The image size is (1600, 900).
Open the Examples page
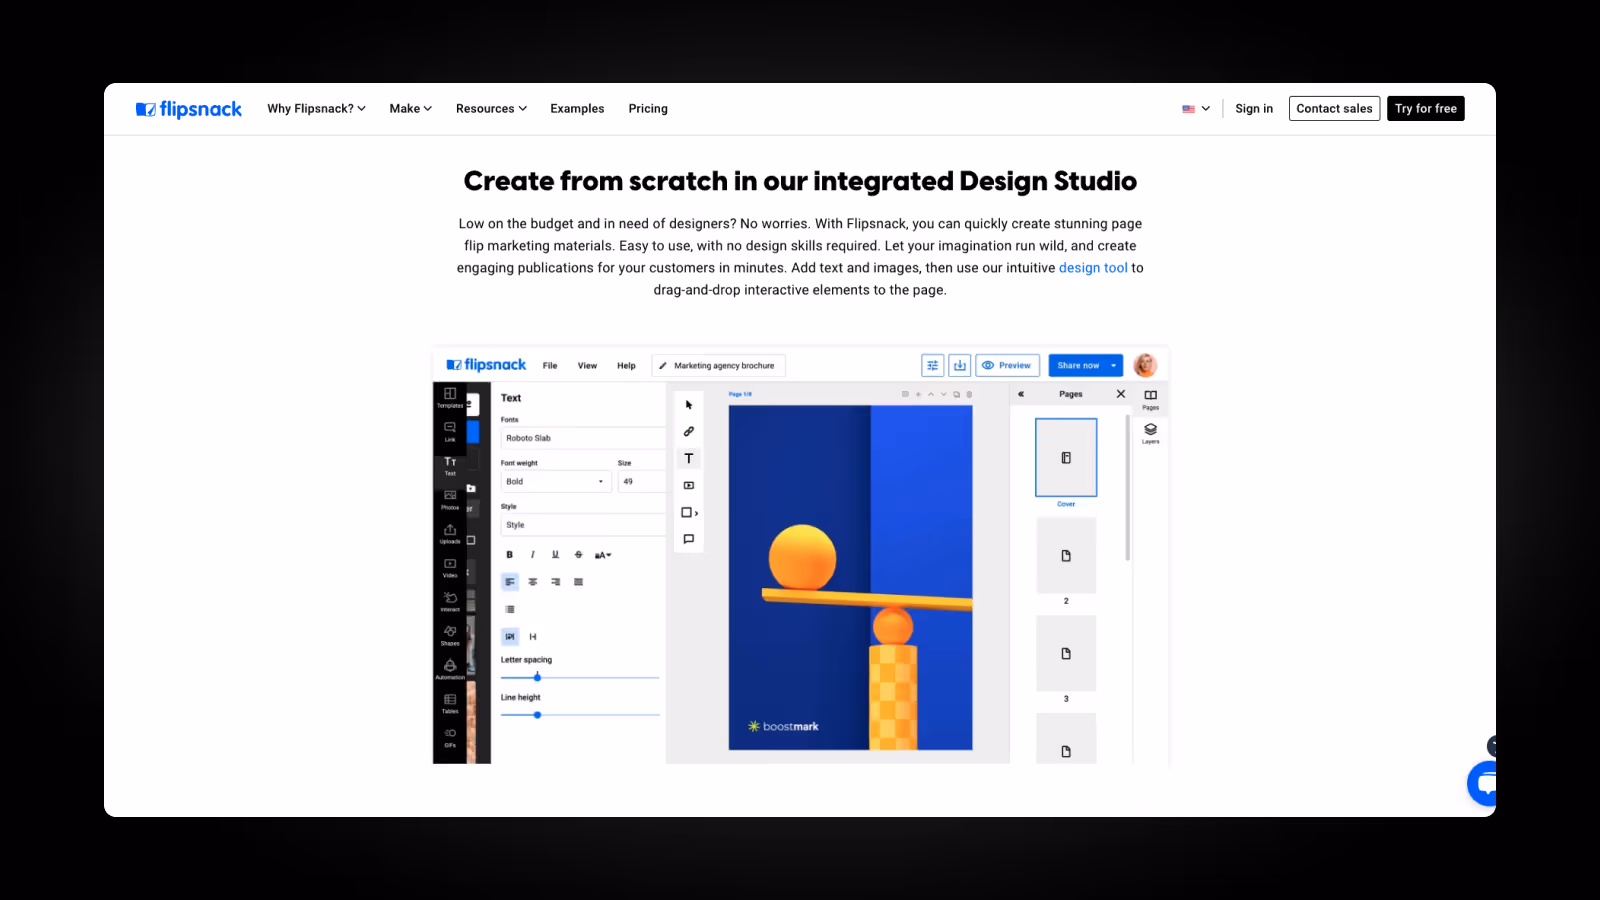coord(577,109)
